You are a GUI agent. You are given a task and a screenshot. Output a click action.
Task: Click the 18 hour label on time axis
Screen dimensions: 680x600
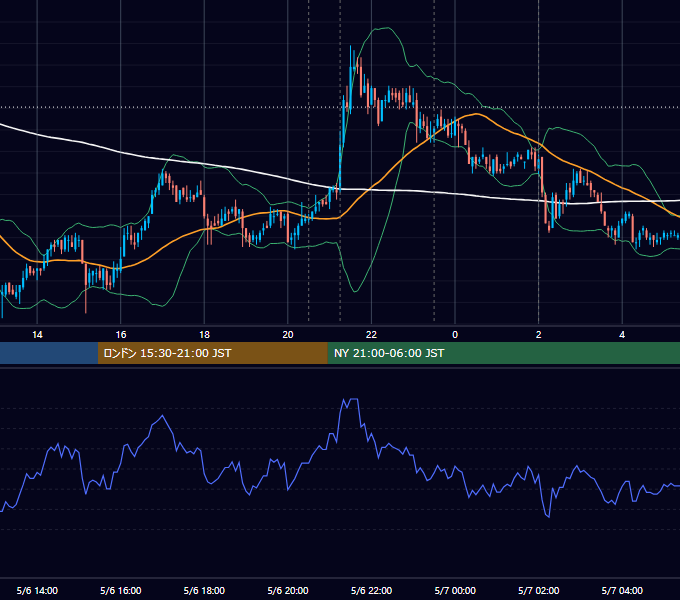204,335
